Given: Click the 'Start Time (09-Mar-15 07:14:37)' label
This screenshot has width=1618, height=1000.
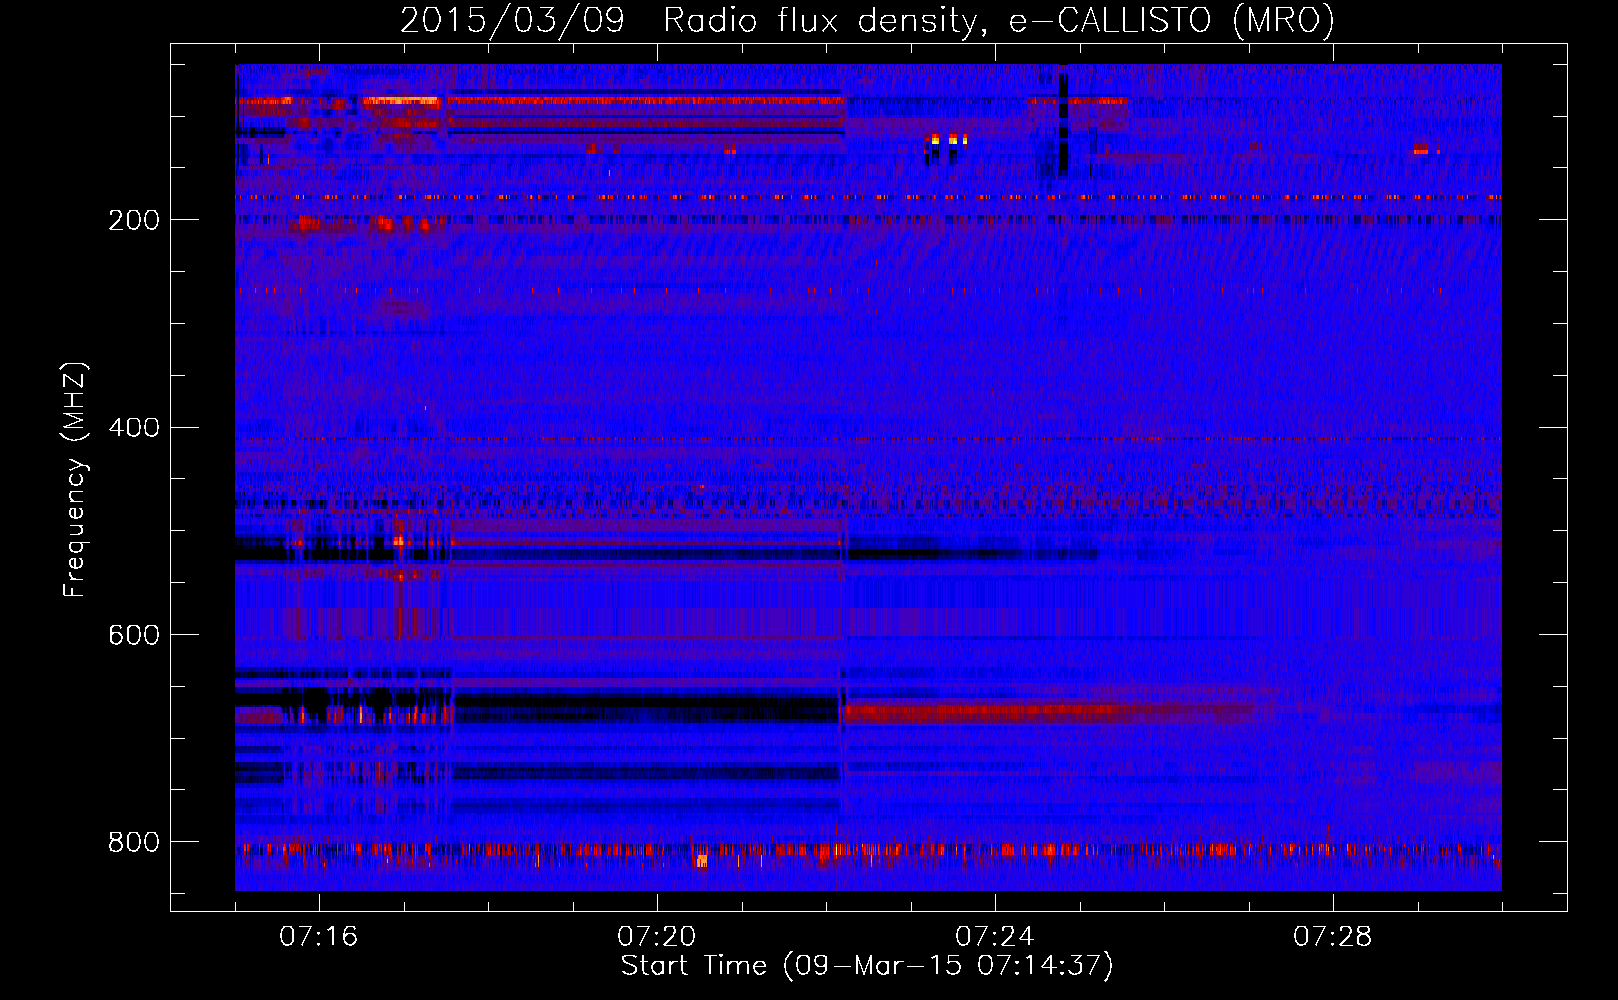Looking at the screenshot, I should 867,966.
